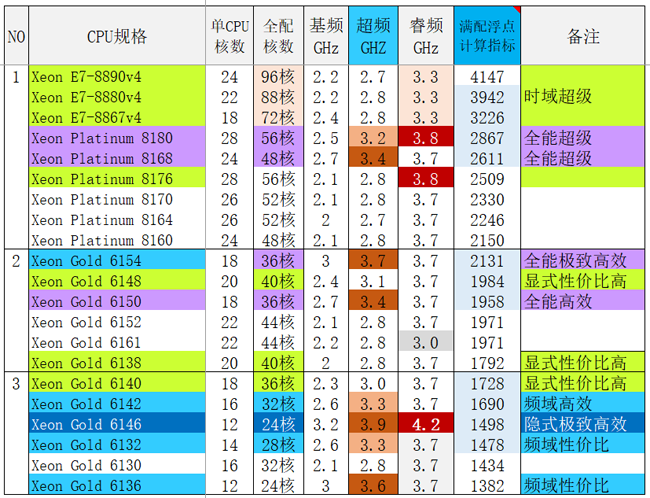Screen dimensions: 650x498
Task: Click the 备注 column header
Action: [582, 36]
